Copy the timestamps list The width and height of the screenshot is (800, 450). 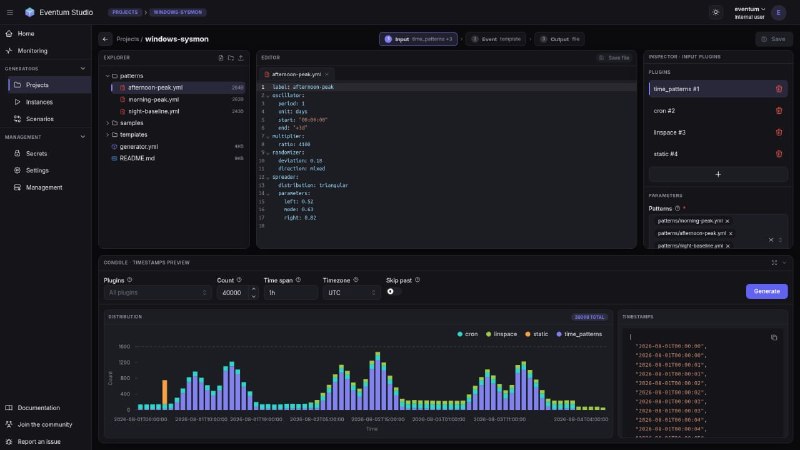[774, 338]
